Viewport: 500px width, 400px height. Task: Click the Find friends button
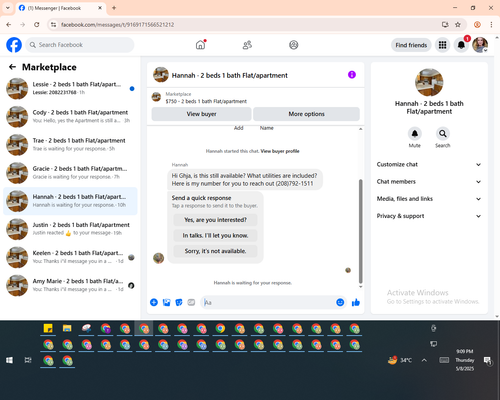[x=411, y=45]
